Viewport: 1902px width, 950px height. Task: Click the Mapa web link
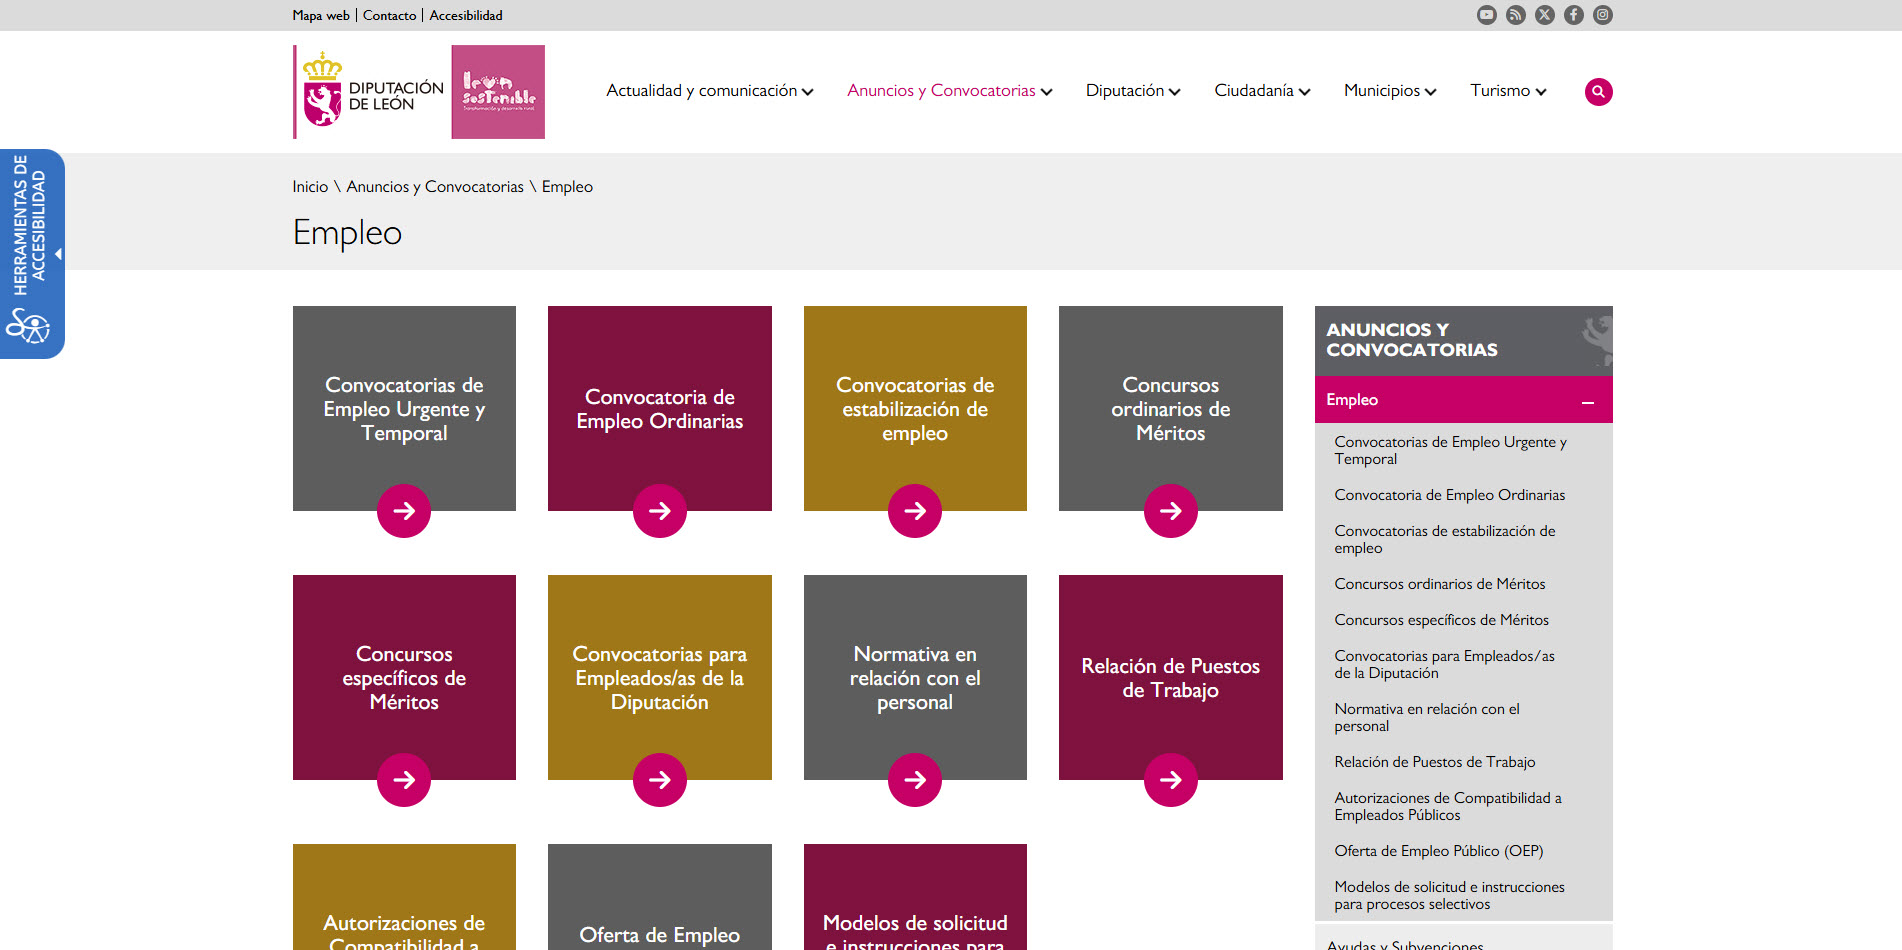click(x=321, y=15)
